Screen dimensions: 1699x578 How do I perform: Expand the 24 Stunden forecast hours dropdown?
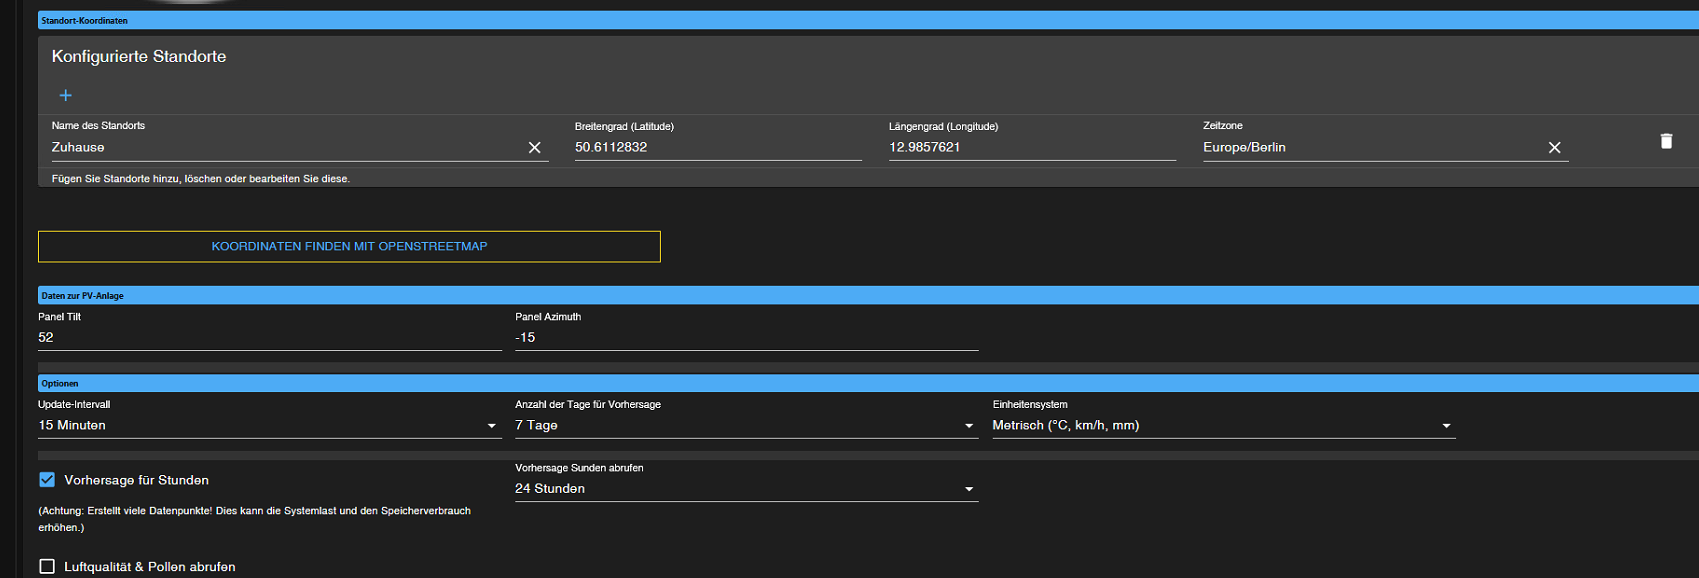(745, 489)
